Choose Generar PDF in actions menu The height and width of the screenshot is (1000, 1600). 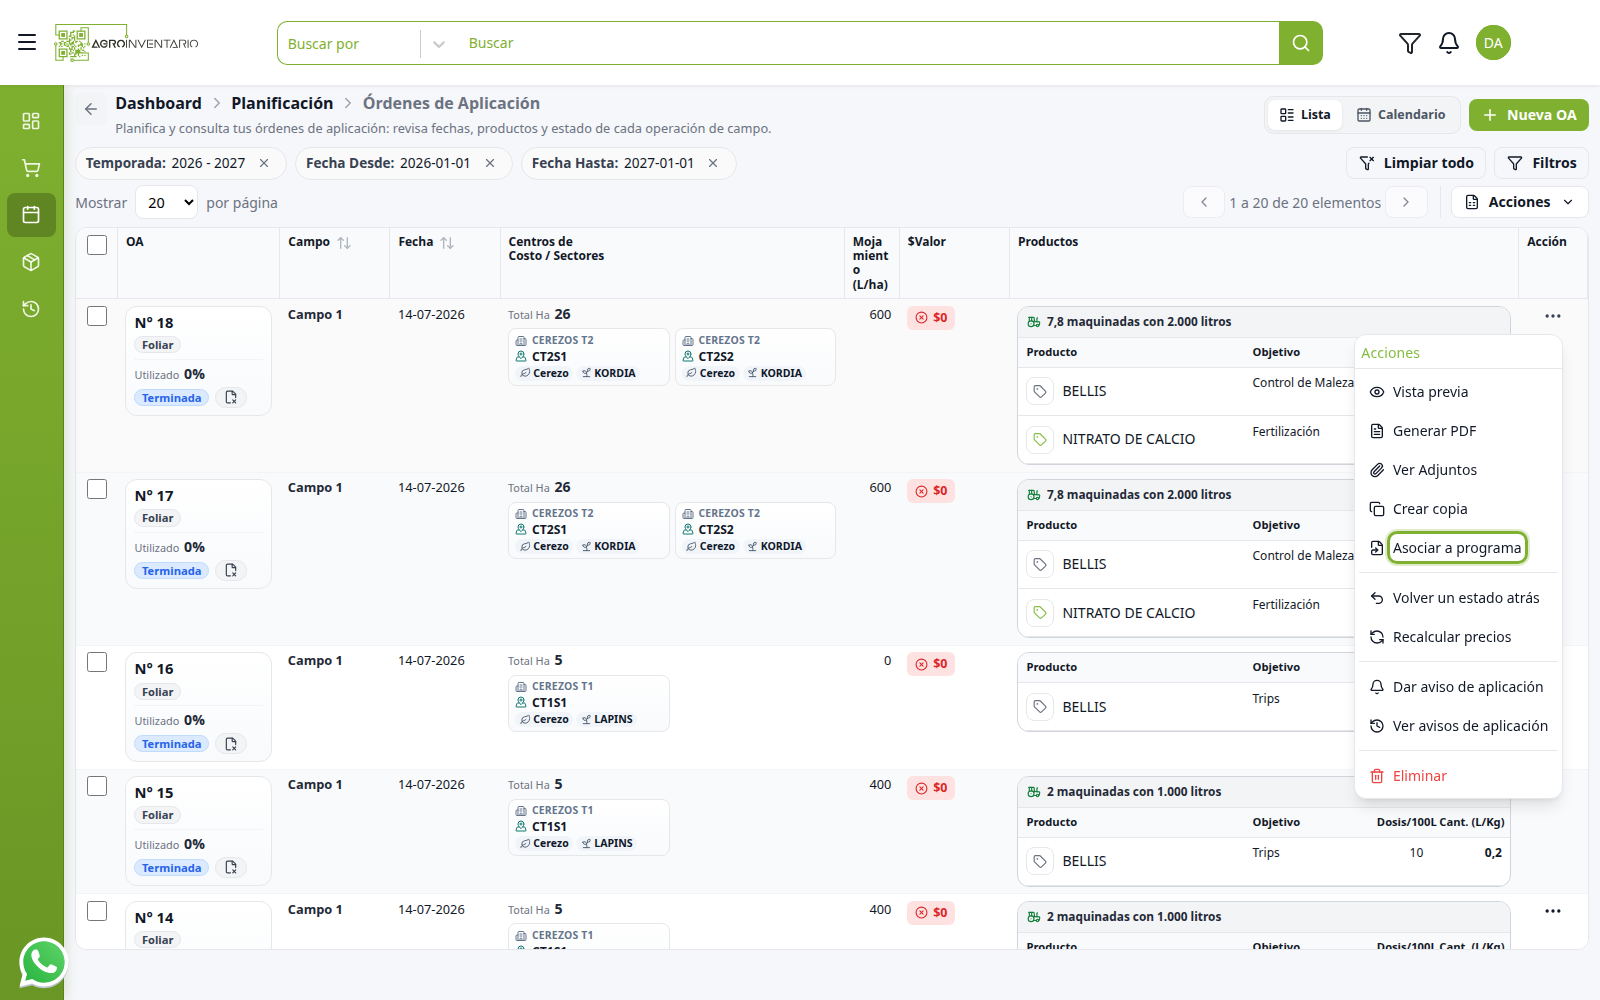coord(1457,431)
